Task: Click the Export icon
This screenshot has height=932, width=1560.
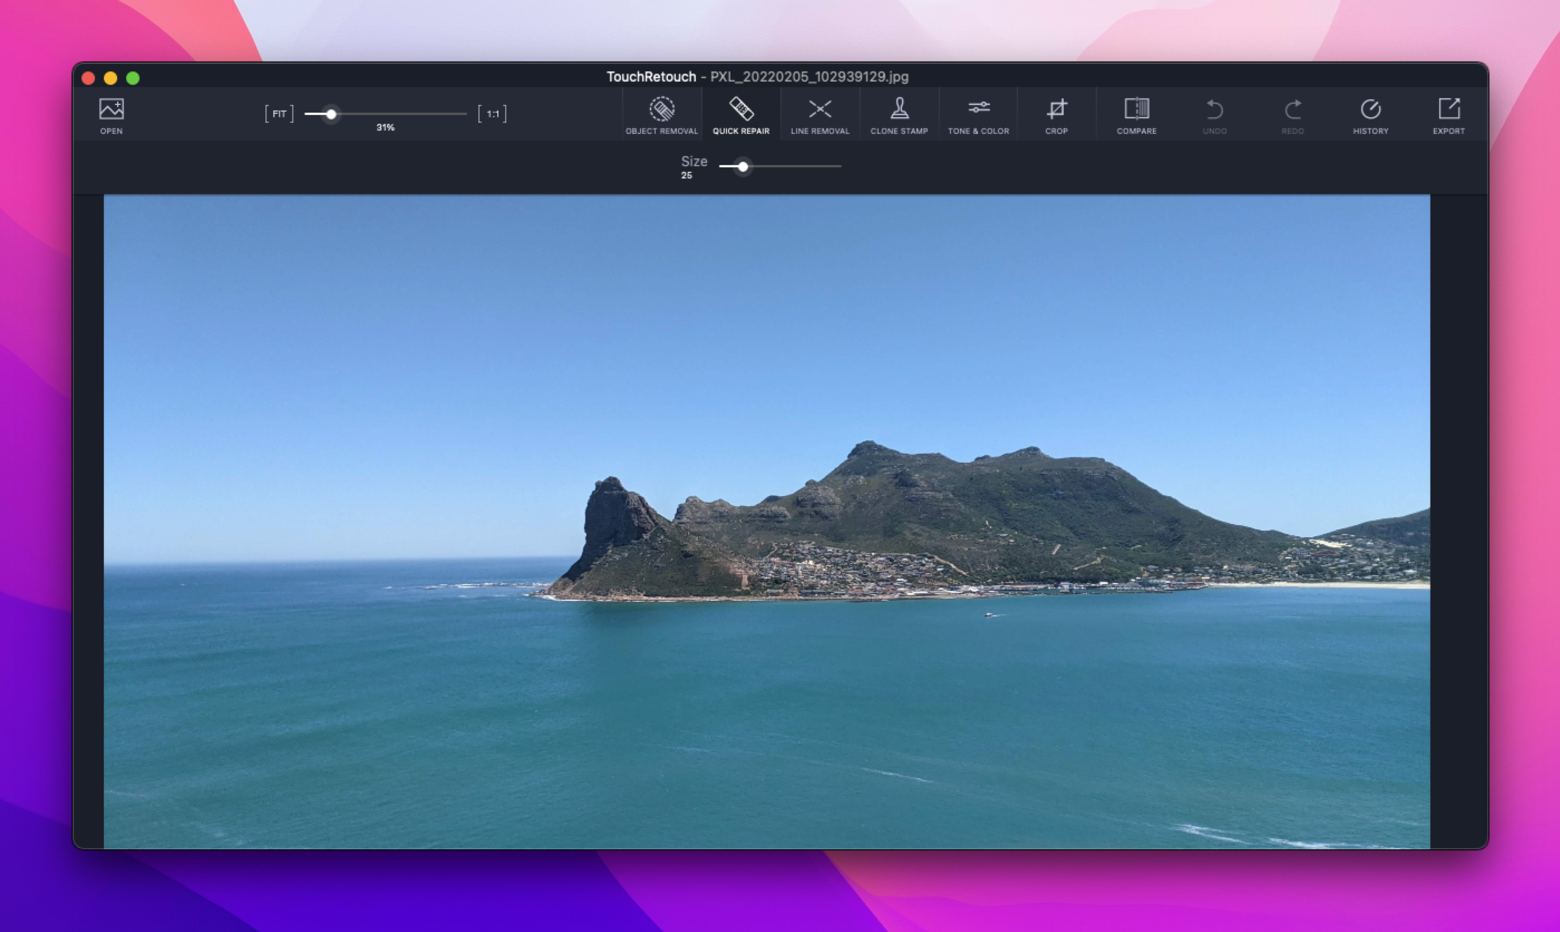Action: [x=1448, y=113]
